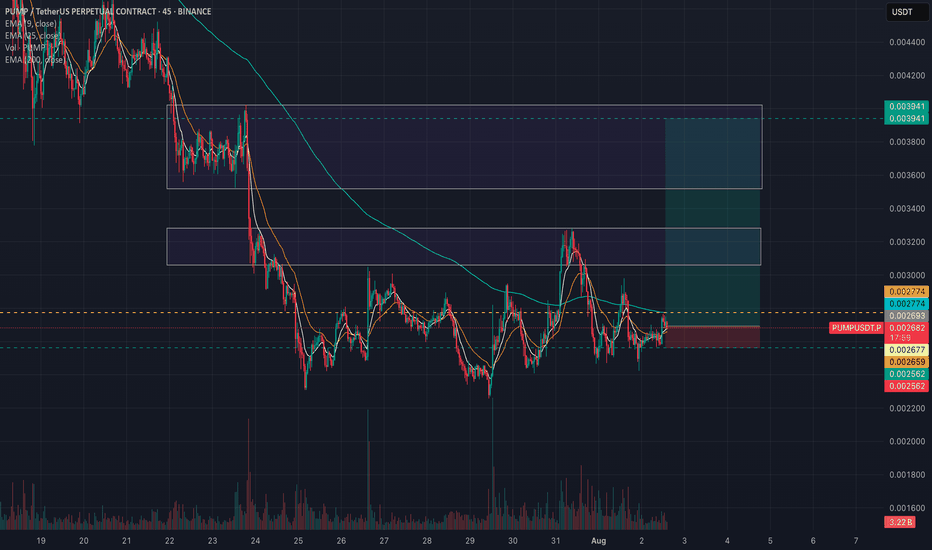Click the 0.002000 price axis tick
This screenshot has width=932, height=550.
pos(907,442)
